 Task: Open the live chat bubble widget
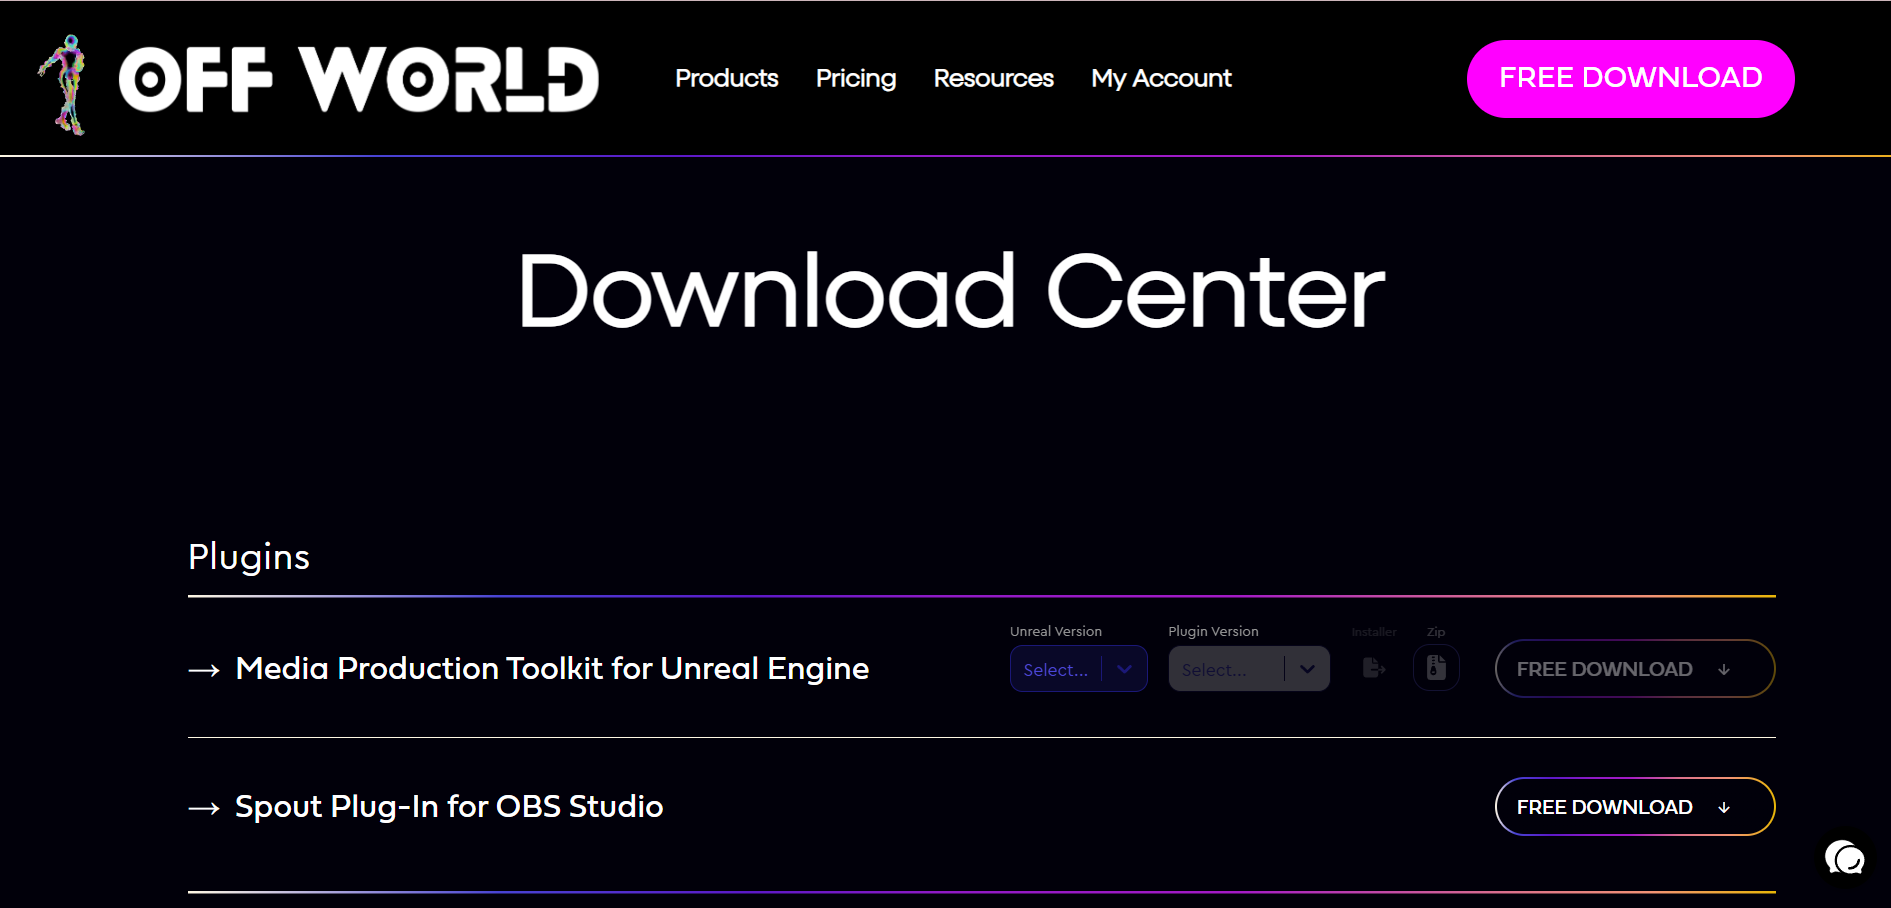point(1844,857)
